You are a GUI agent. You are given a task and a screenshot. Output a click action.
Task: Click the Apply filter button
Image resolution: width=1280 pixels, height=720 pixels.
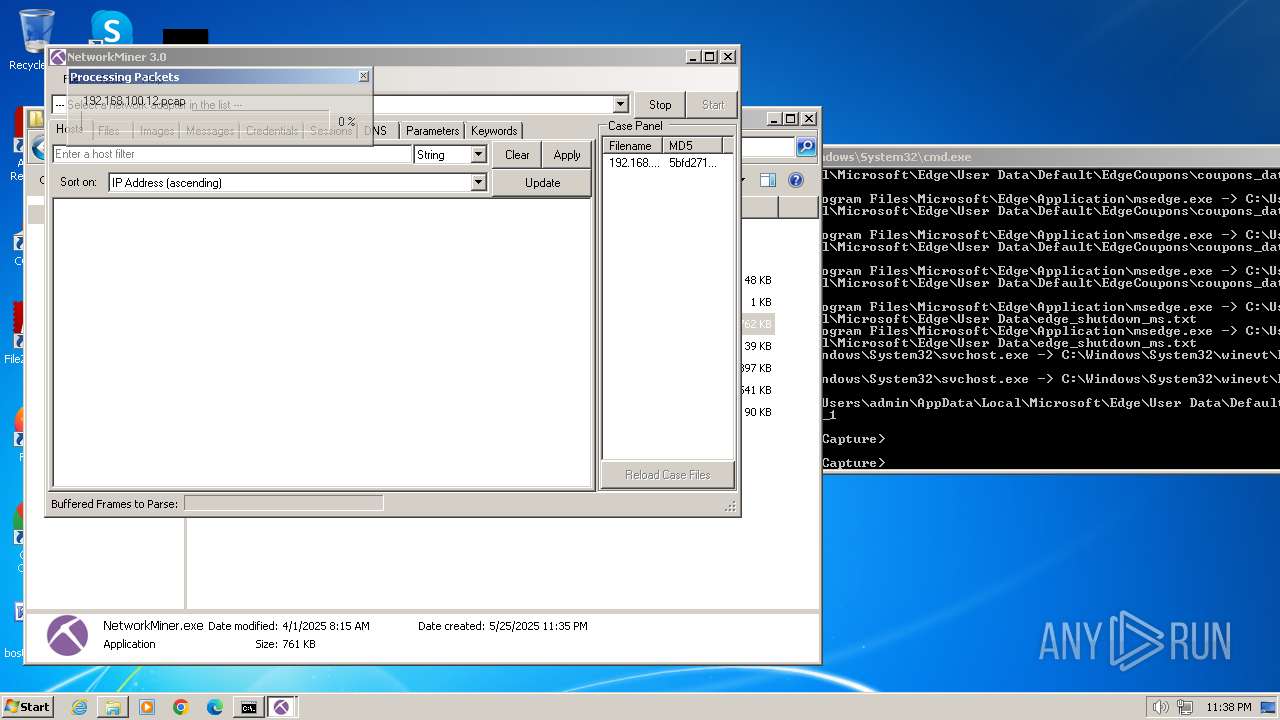tap(567, 155)
